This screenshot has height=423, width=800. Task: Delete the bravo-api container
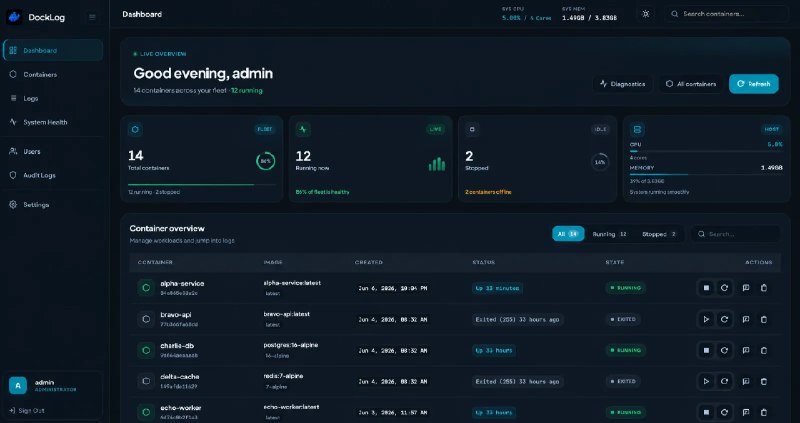coord(764,319)
